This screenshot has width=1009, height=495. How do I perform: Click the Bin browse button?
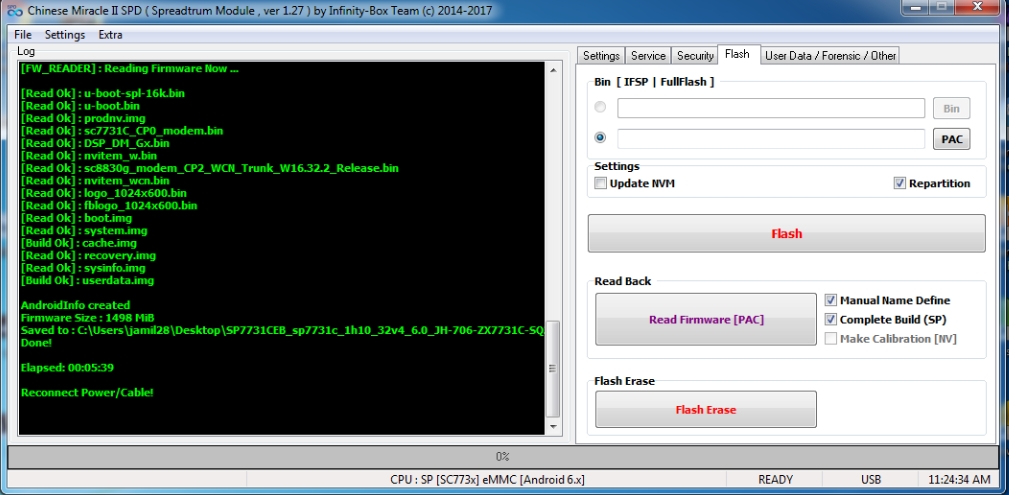click(951, 108)
